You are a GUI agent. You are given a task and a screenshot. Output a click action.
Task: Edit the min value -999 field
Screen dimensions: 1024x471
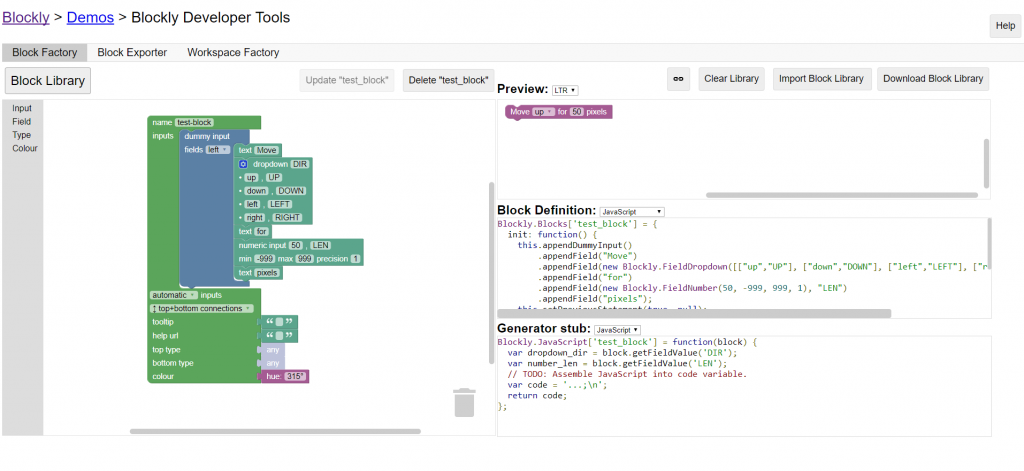265,259
